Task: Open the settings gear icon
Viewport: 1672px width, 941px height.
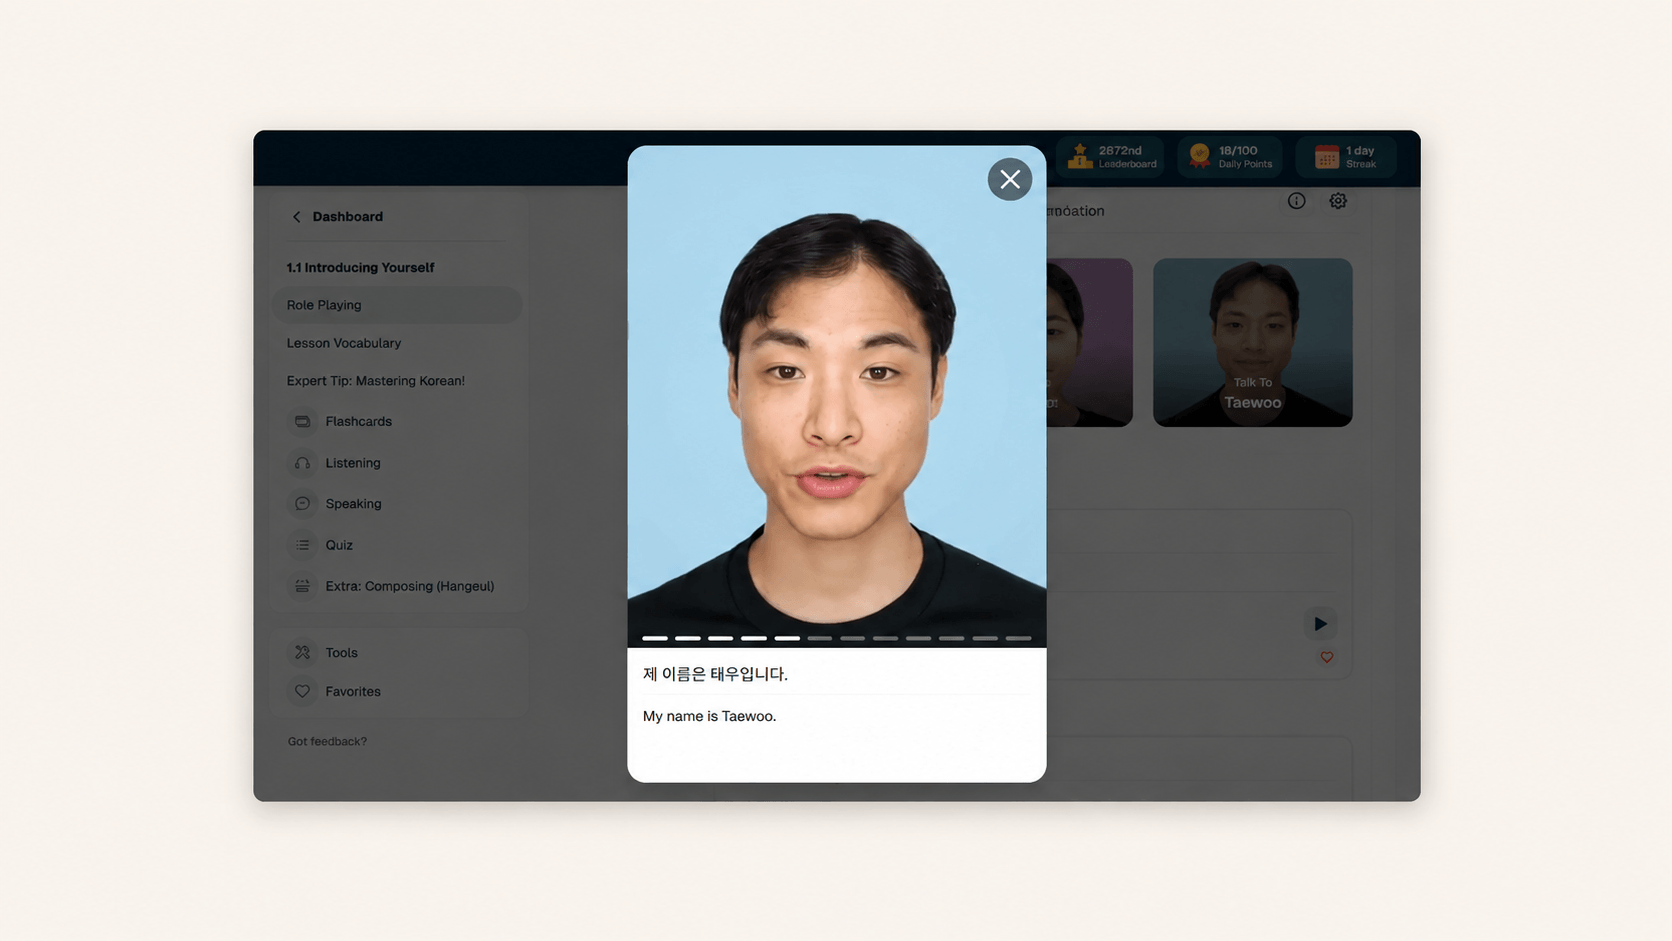Action: [1338, 201]
